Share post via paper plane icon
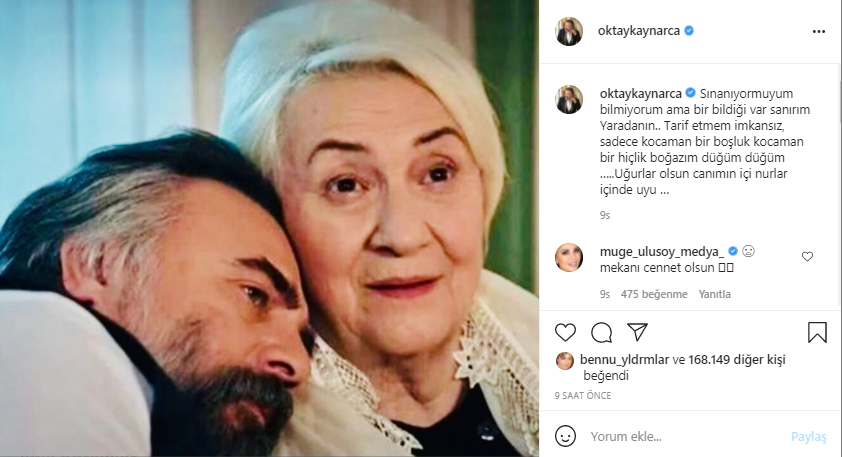 point(637,332)
